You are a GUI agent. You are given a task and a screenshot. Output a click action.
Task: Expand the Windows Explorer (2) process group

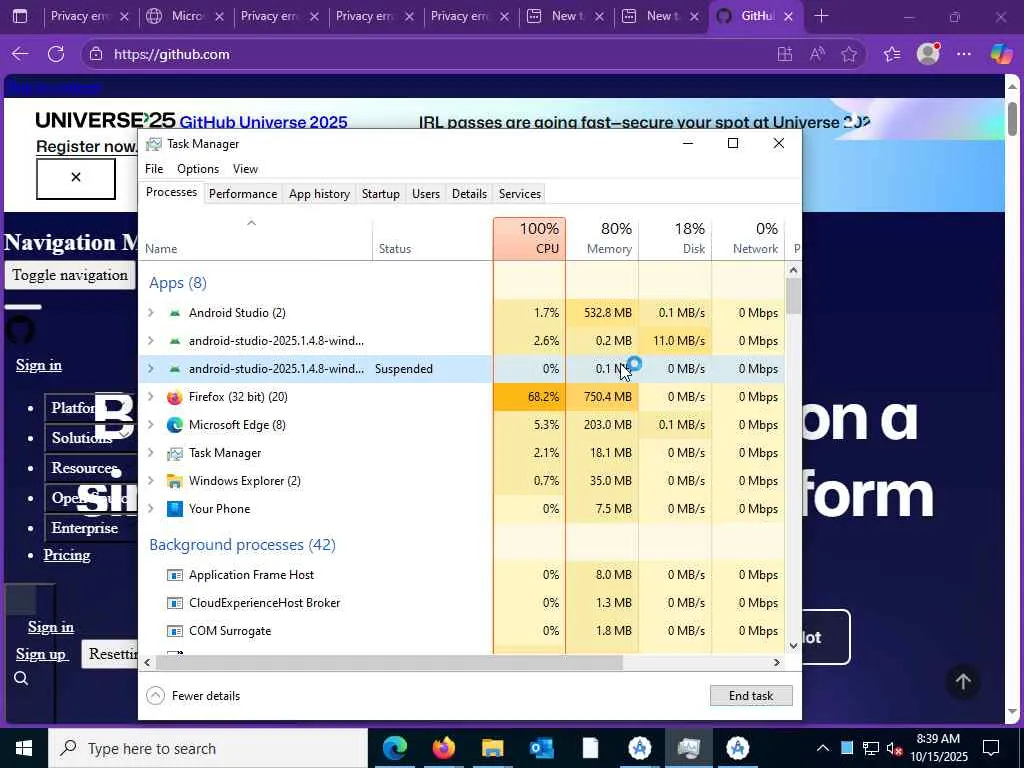tap(151, 481)
